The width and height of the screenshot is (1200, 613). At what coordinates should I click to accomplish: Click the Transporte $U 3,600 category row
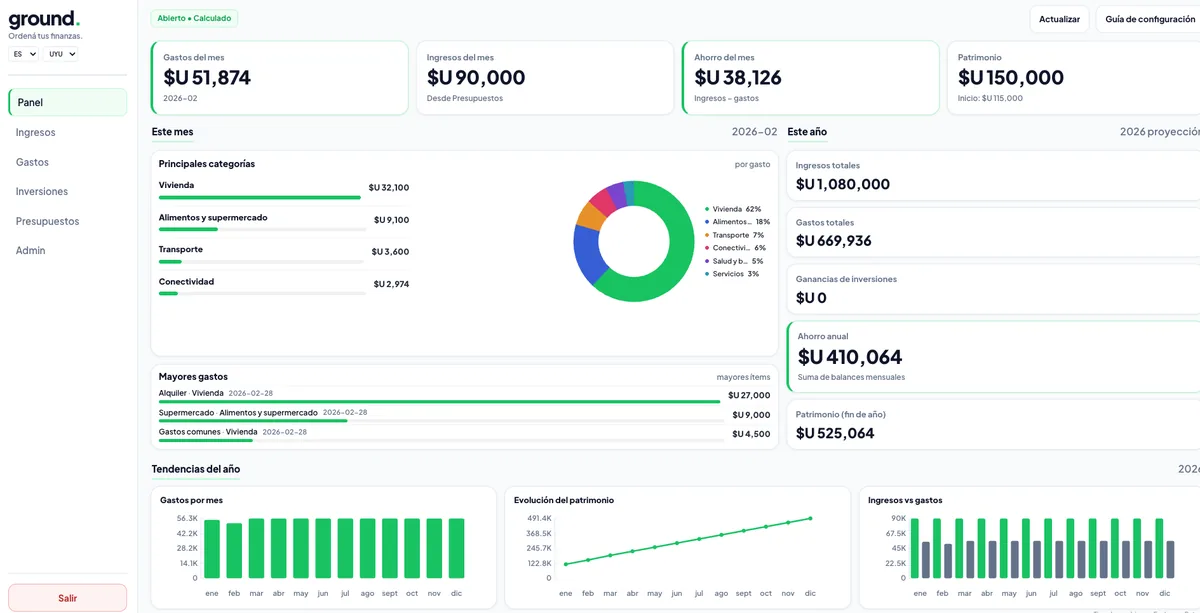click(284, 254)
